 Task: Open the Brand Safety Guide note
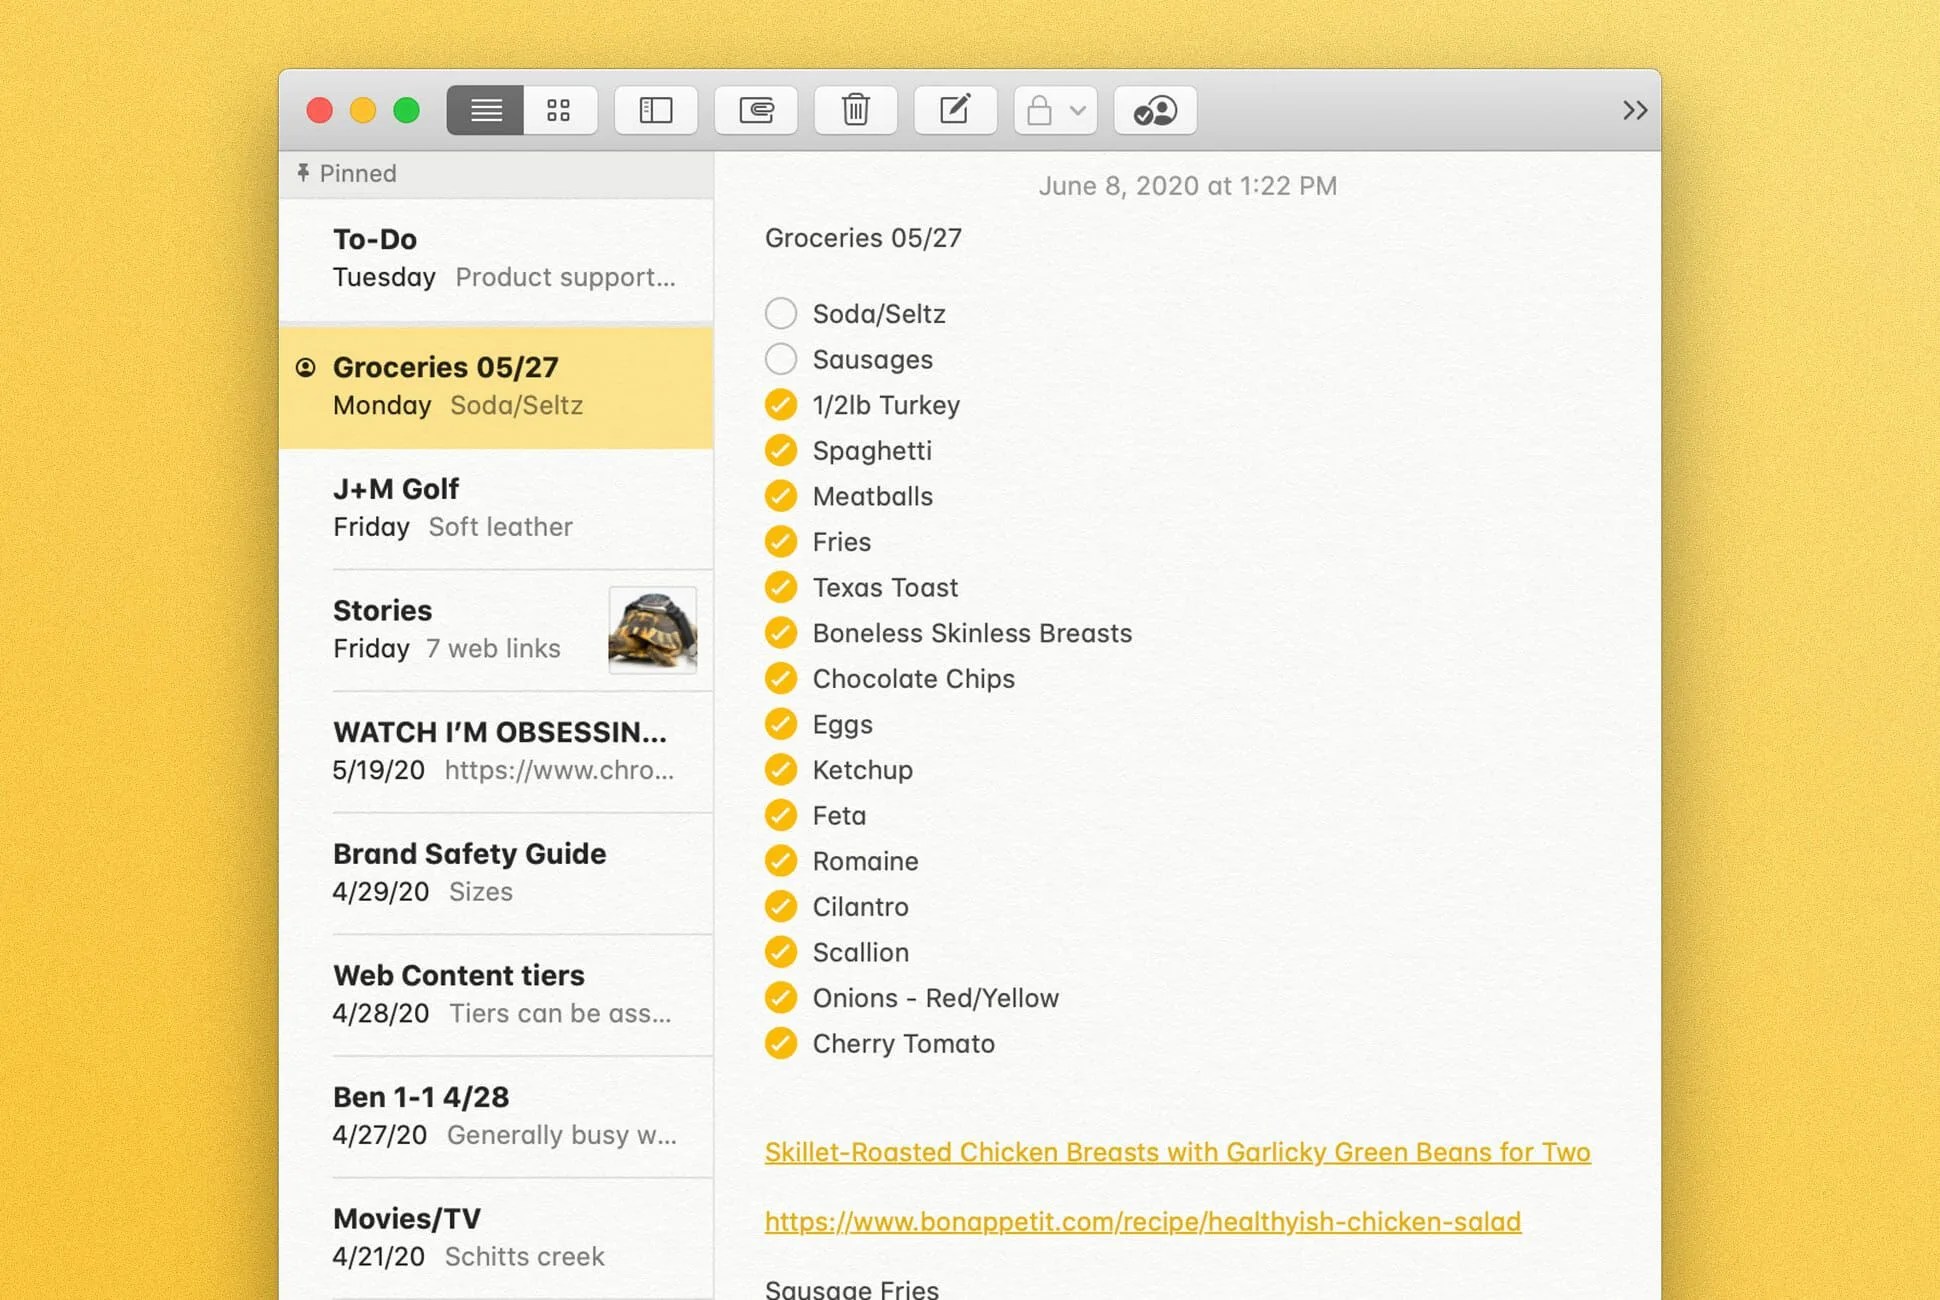pos(497,873)
